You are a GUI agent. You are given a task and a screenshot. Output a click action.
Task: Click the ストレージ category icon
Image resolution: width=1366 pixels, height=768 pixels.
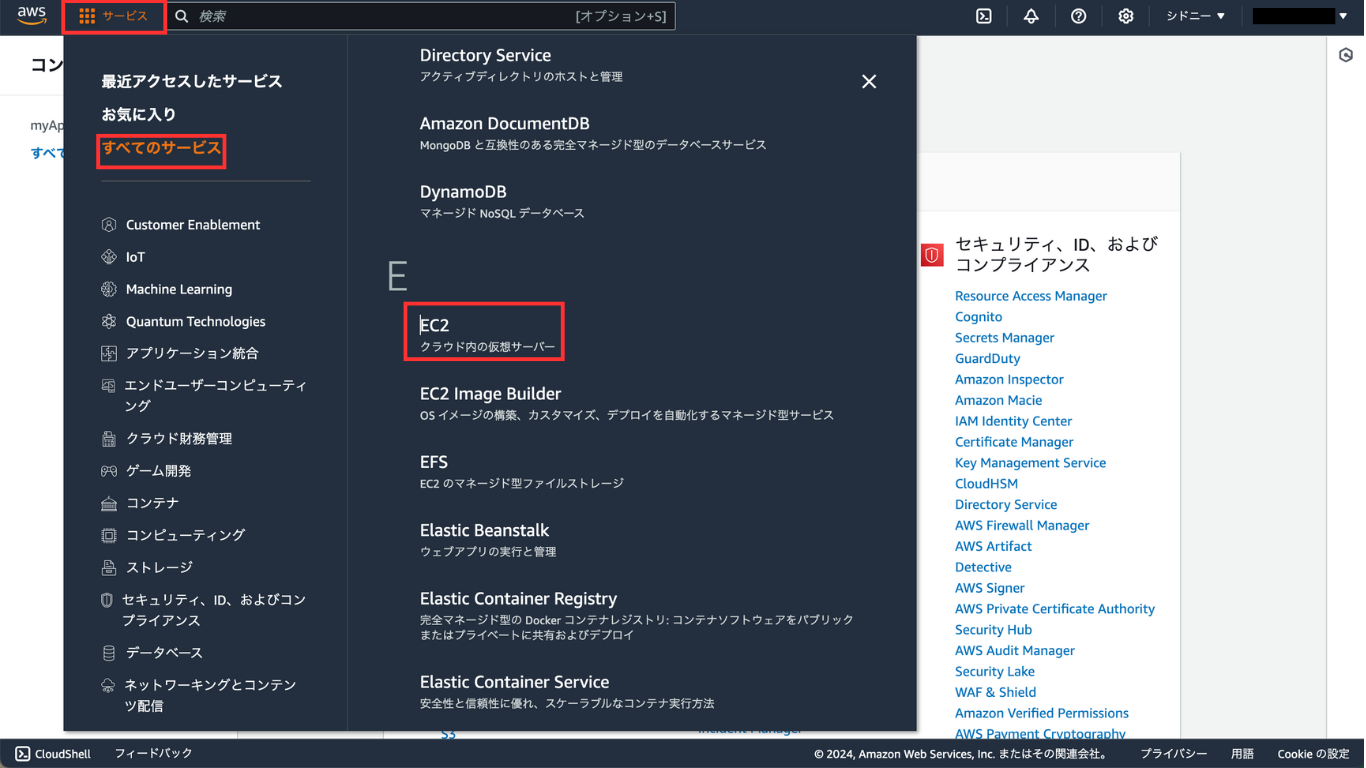coord(109,567)
